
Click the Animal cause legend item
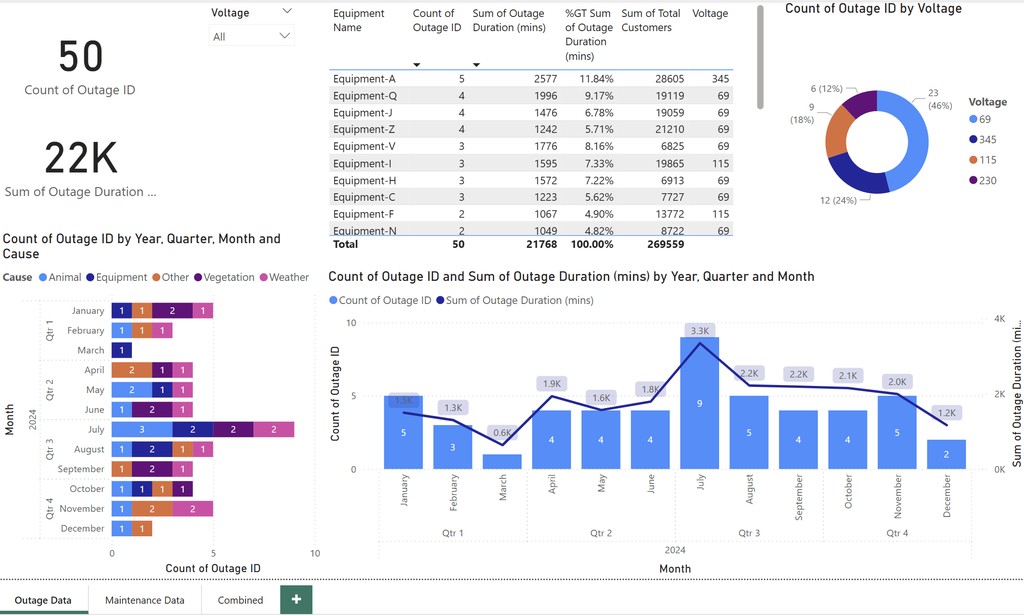[60, 277]
